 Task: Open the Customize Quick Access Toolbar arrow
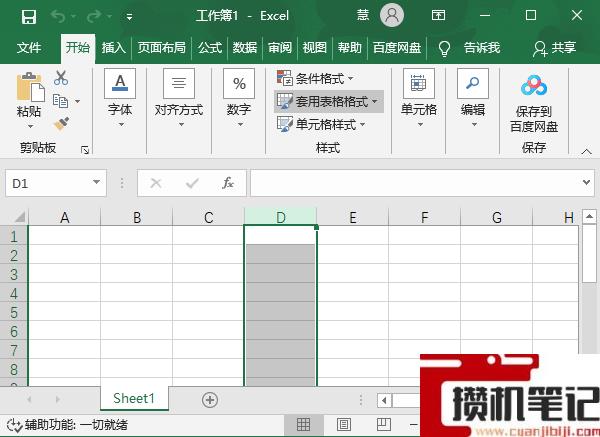129,16
